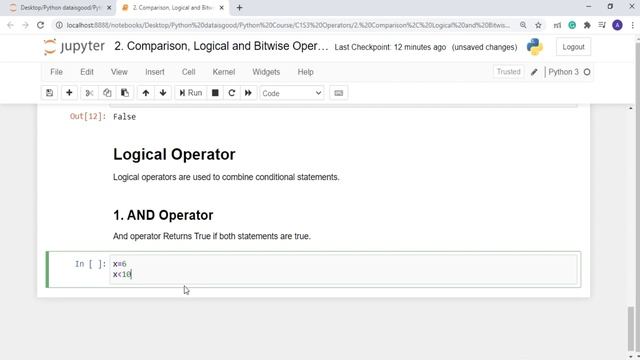
Task: Close the first Desktop/Python browser tab
Action: (109, 8)
